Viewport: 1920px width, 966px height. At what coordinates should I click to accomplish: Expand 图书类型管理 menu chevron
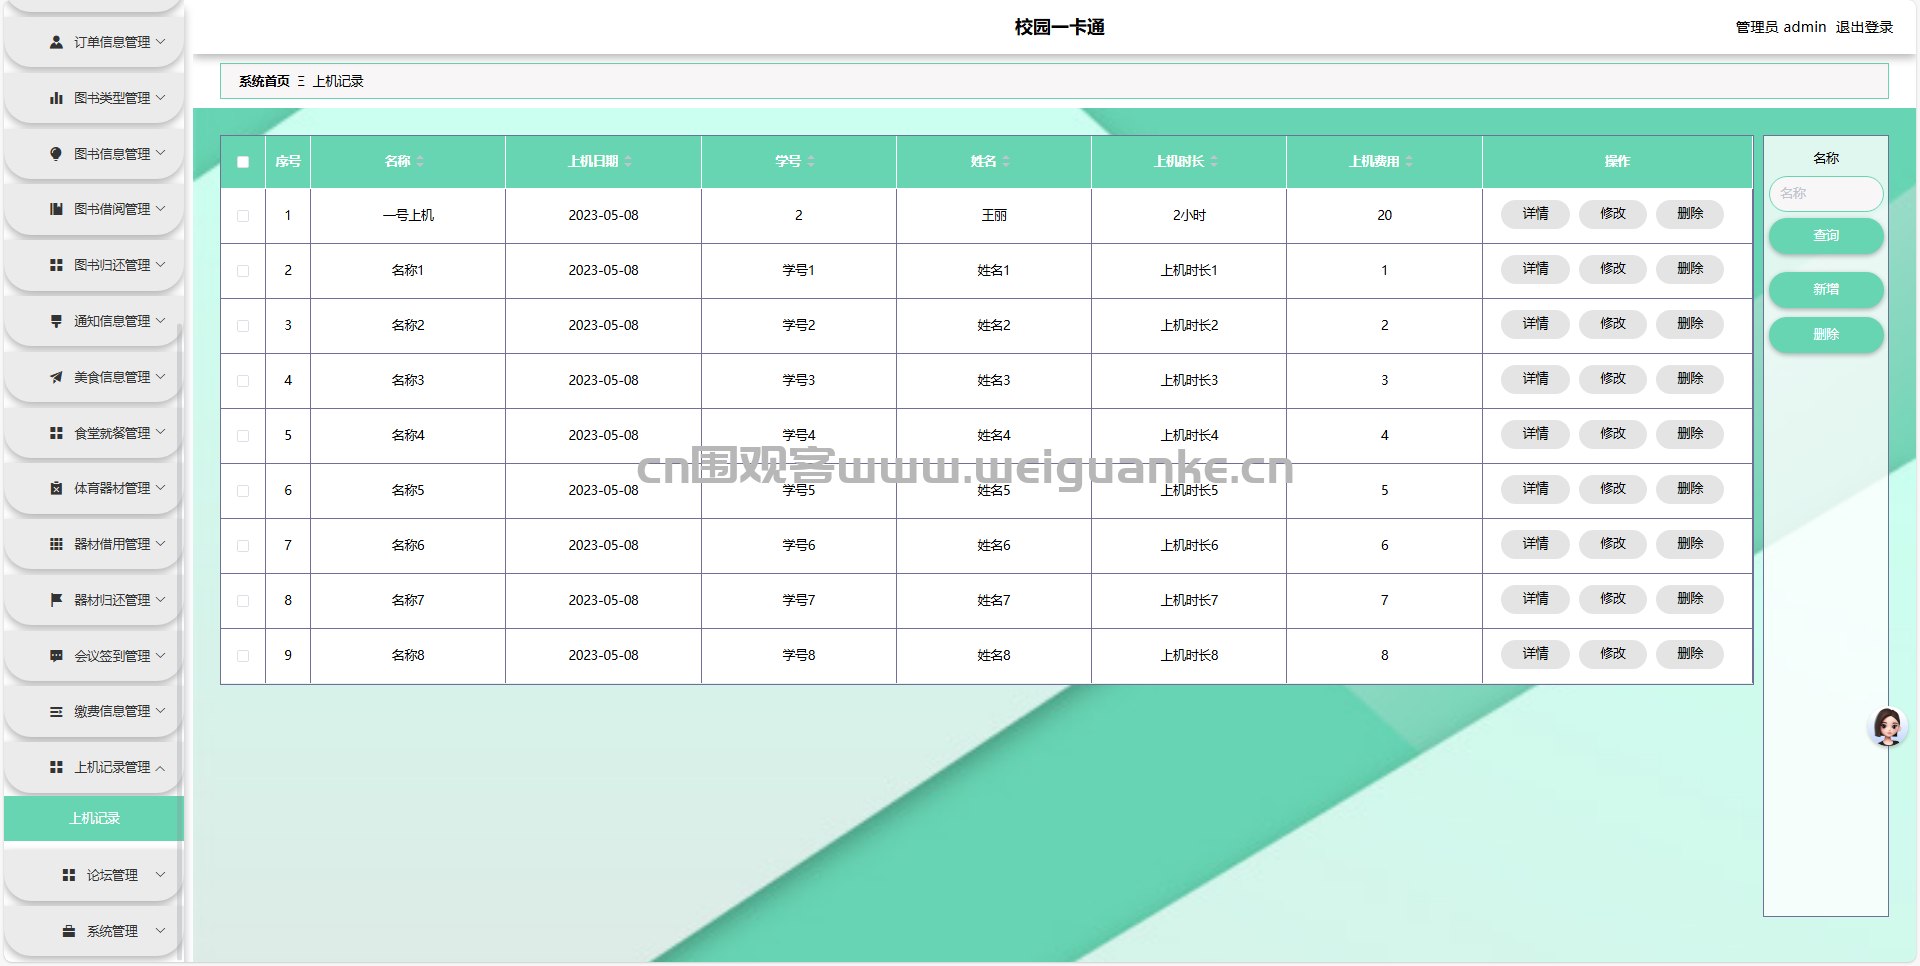pyautogui.click(x=160, y=97)
